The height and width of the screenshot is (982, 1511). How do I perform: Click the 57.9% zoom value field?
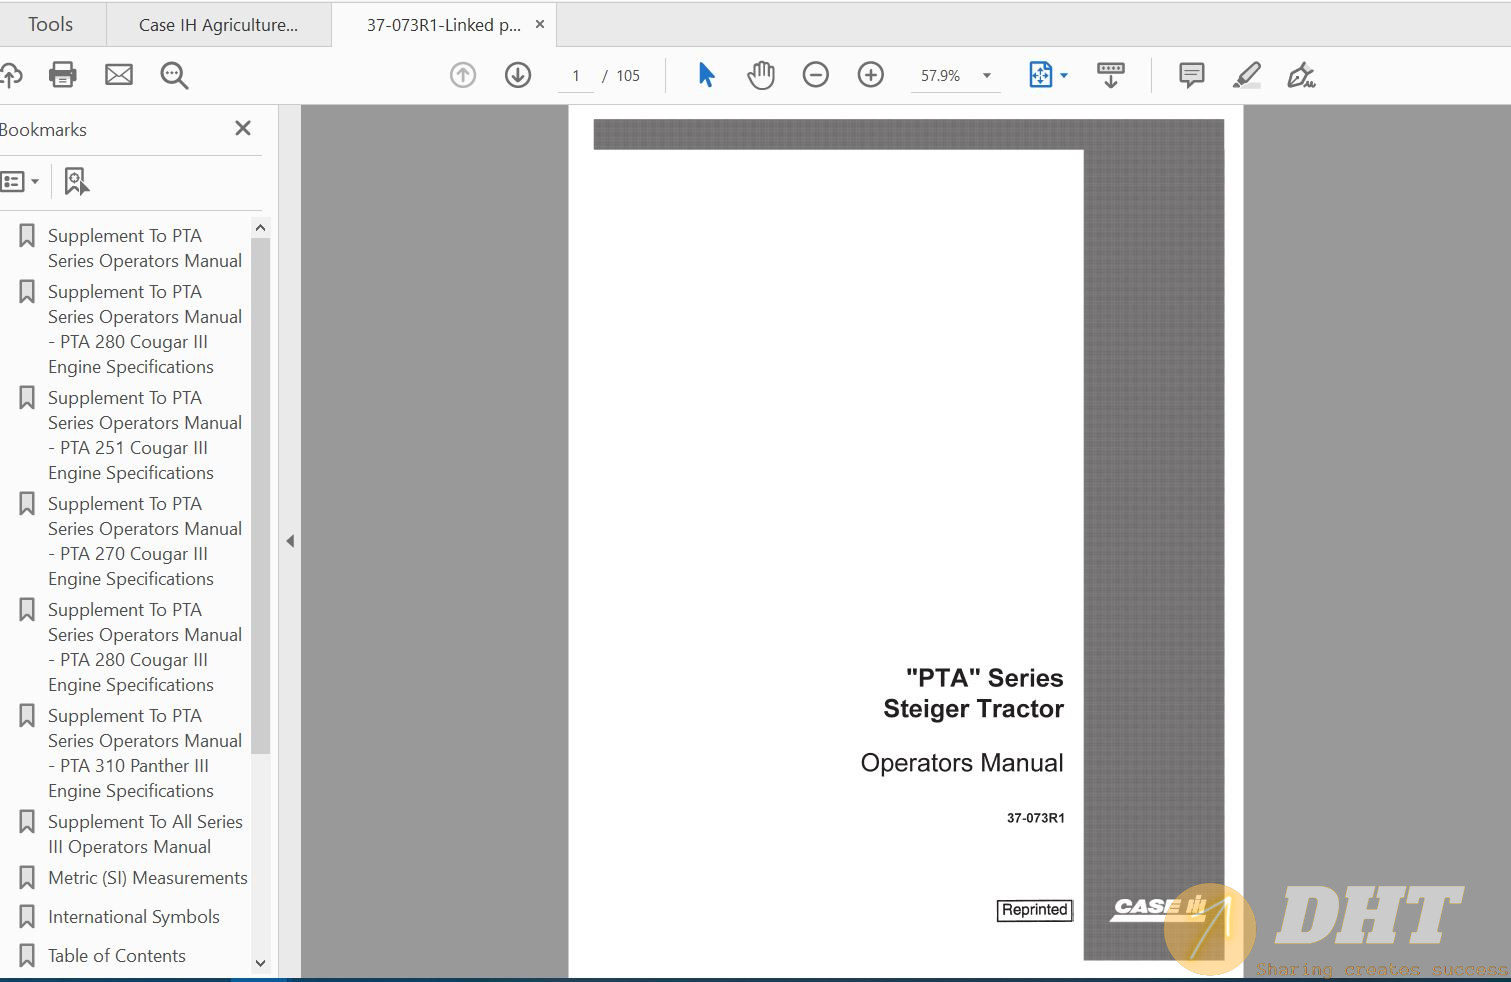click(x=940, y=75)
